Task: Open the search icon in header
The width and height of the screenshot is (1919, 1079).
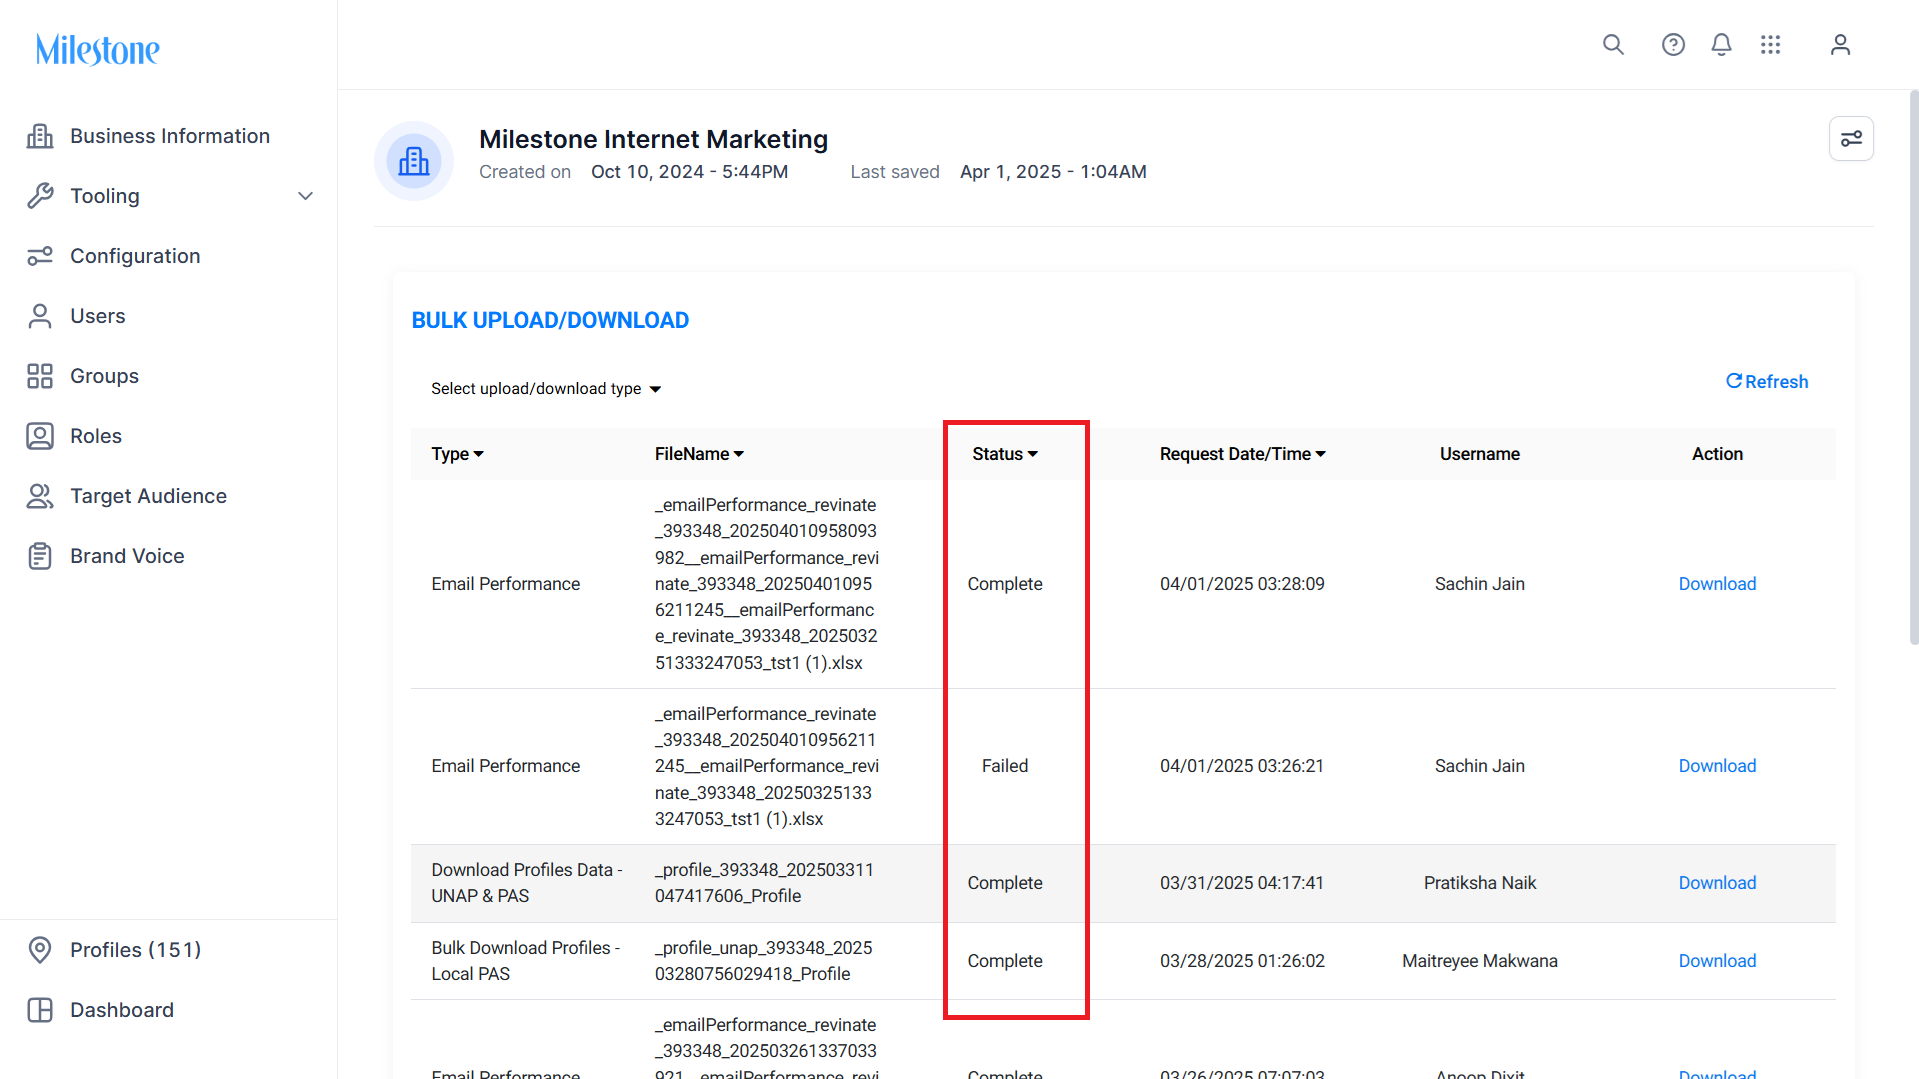Action: (x=1613, y=45)
